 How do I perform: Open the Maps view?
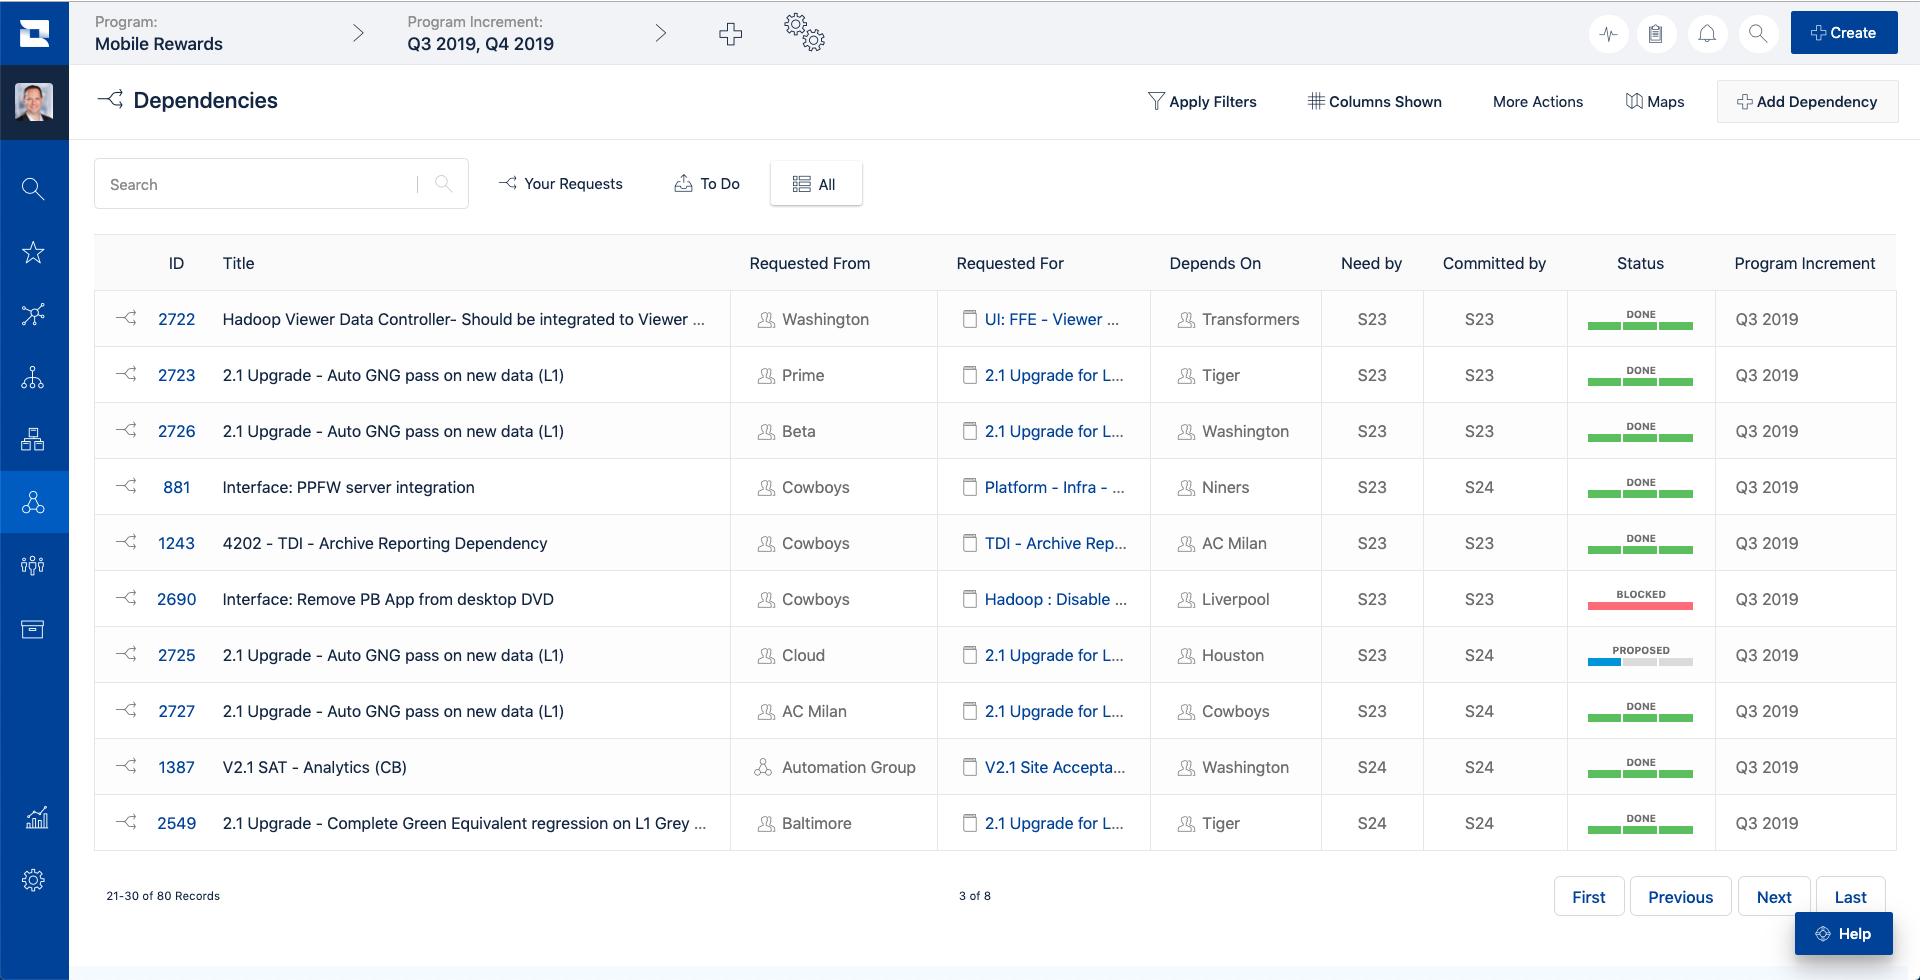pyautogui.click(x=1655, y=102)
